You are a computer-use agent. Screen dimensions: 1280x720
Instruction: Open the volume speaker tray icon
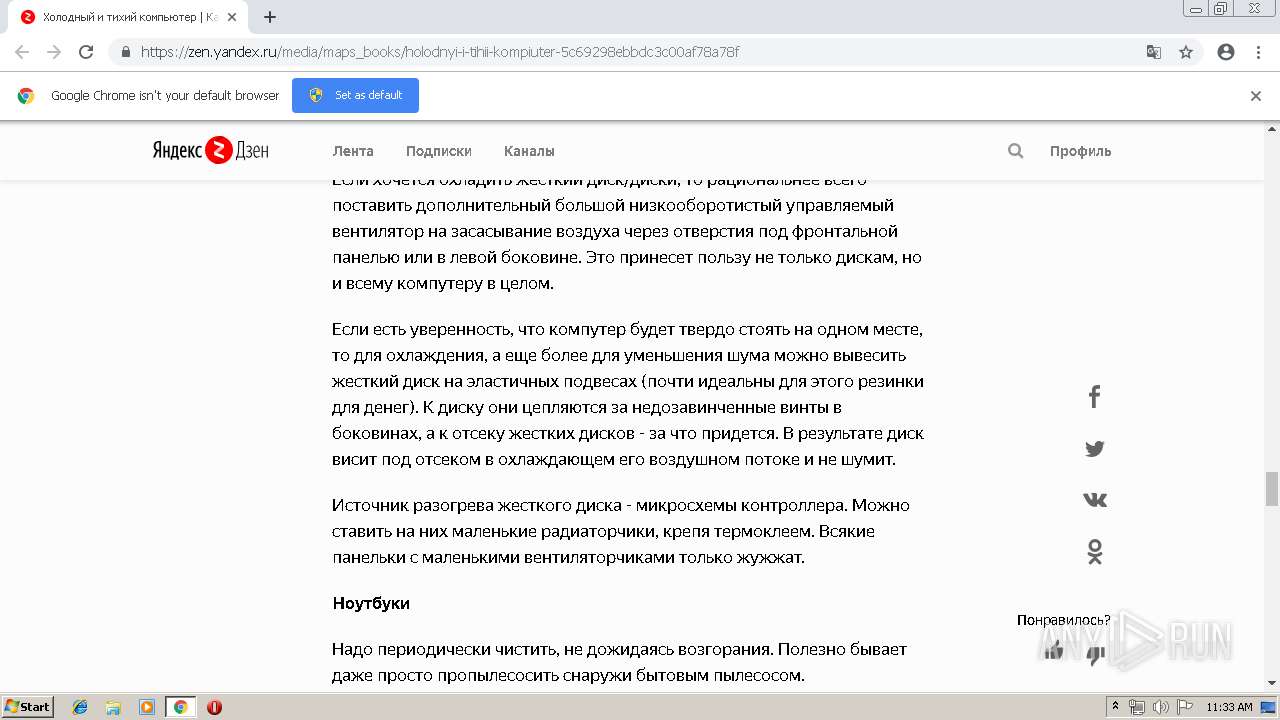(1160, 707)
